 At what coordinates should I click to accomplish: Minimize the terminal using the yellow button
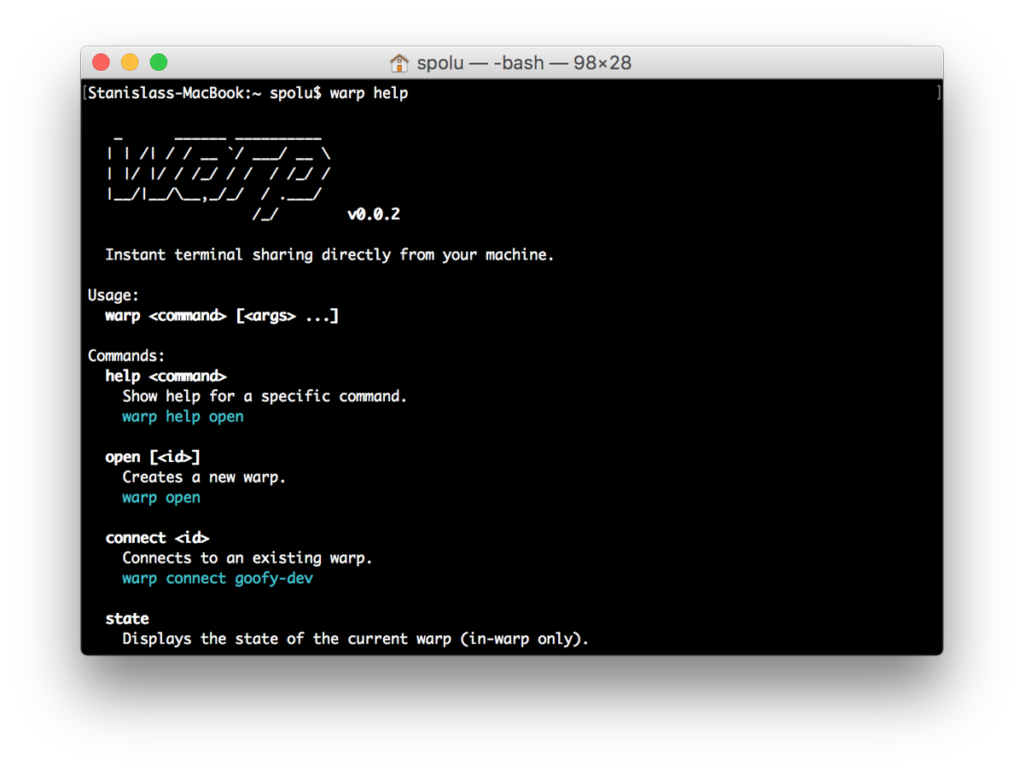tap(130, 63)
